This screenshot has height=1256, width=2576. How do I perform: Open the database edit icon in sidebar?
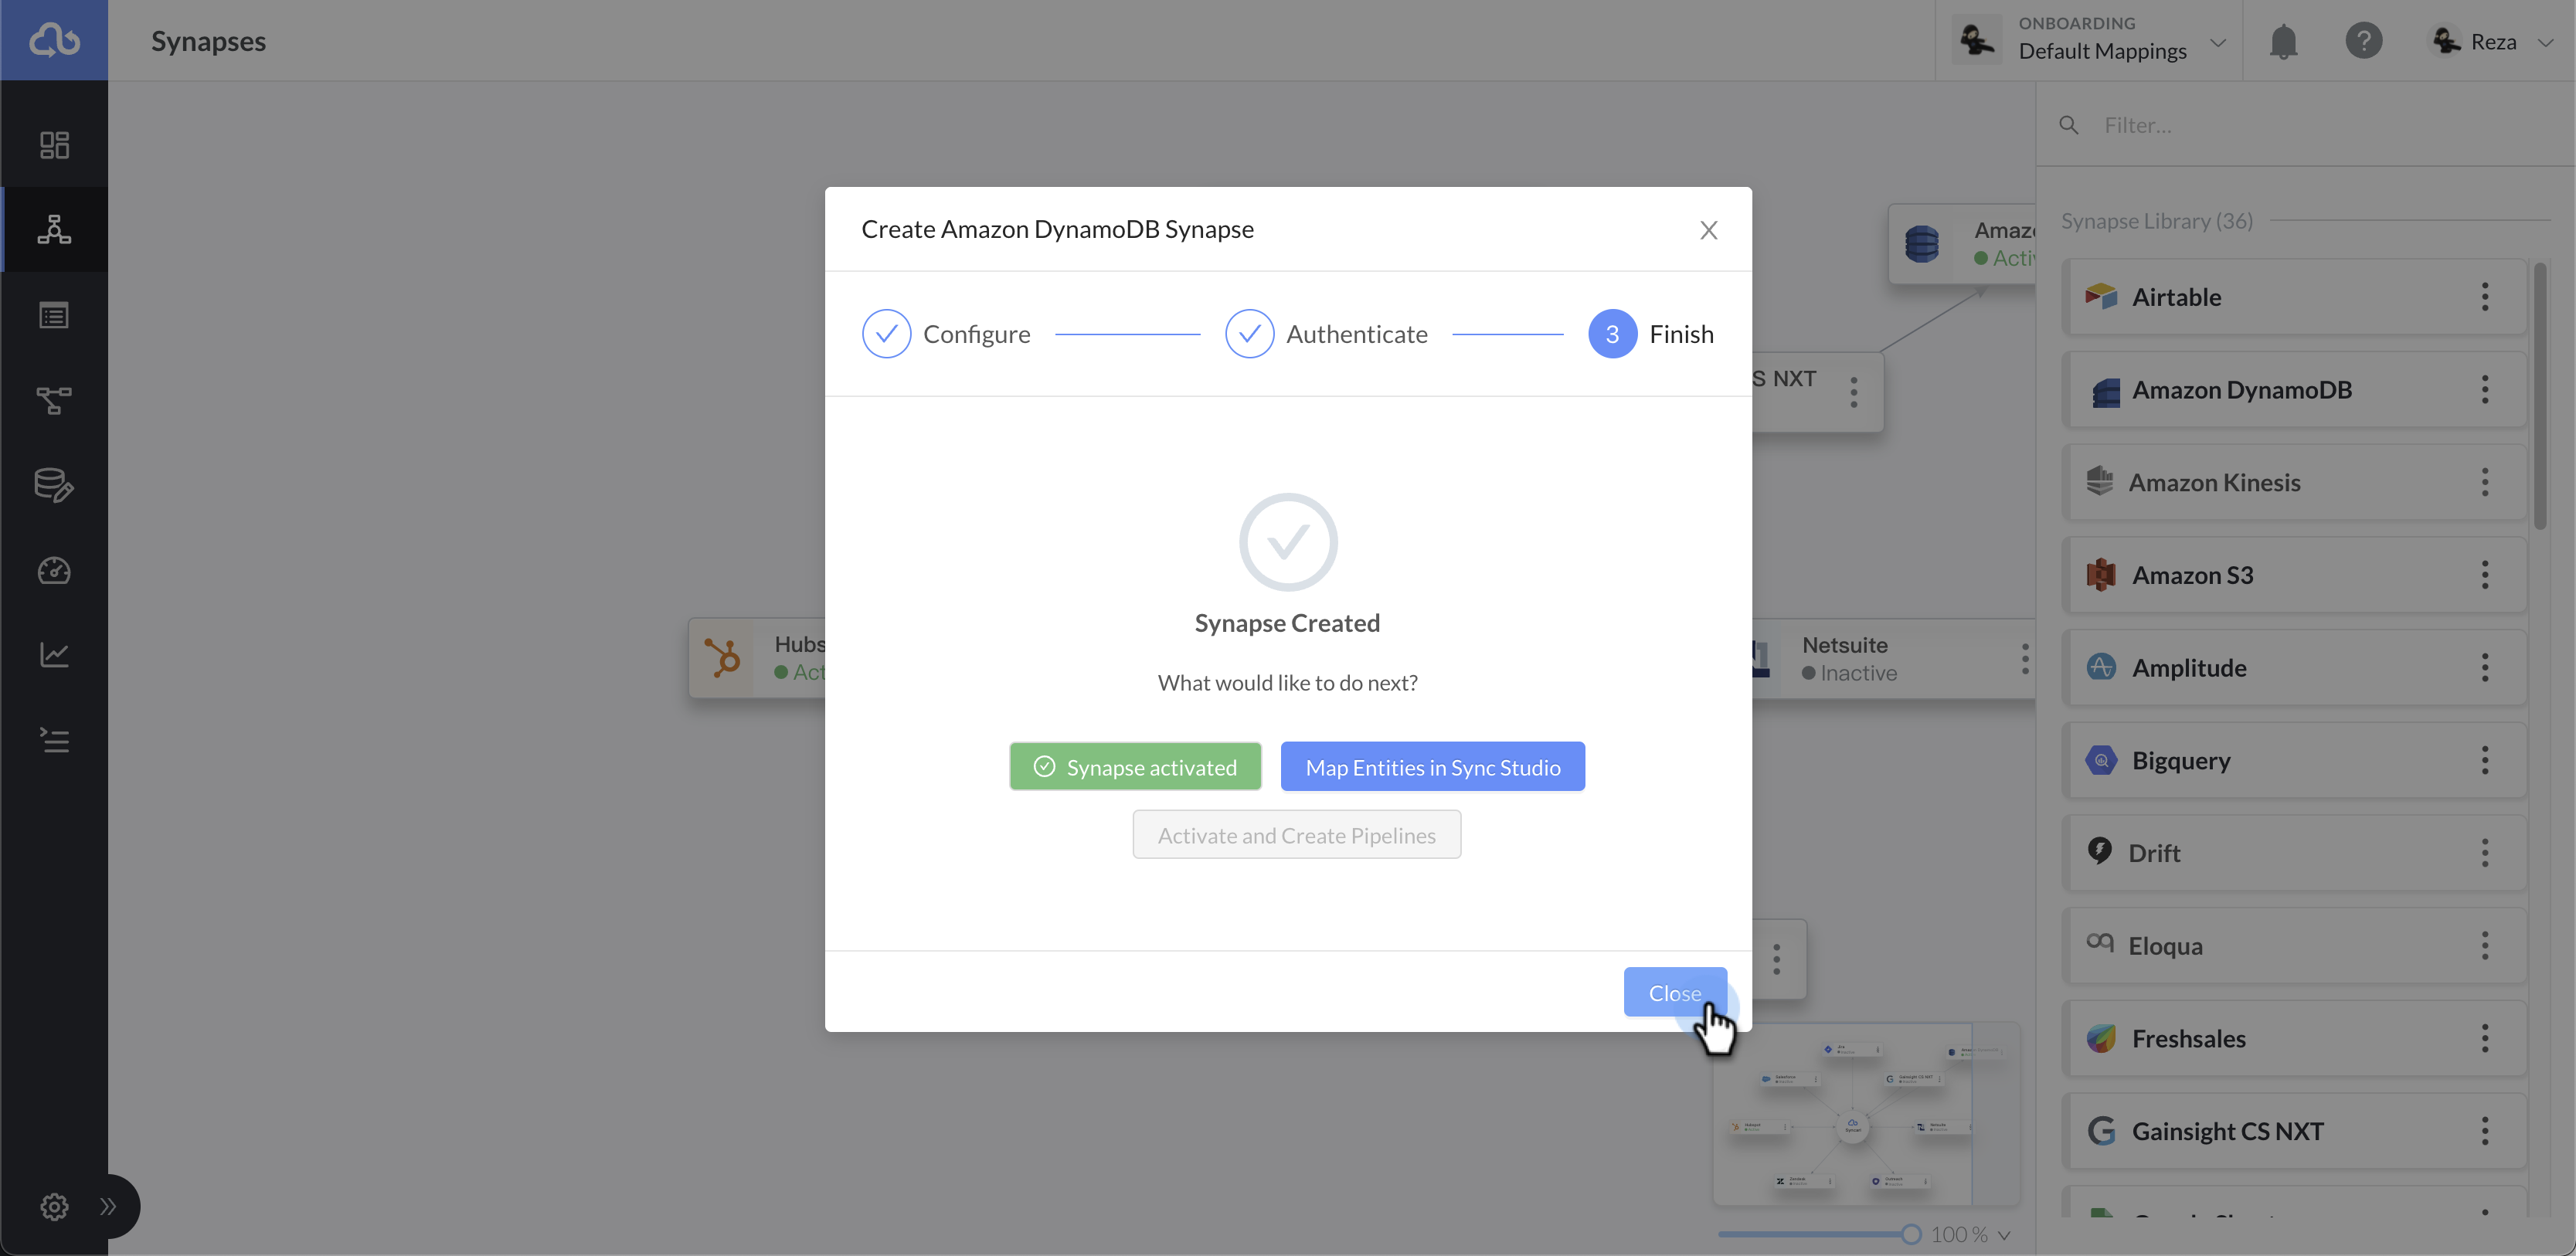click(x=54, y=485)
